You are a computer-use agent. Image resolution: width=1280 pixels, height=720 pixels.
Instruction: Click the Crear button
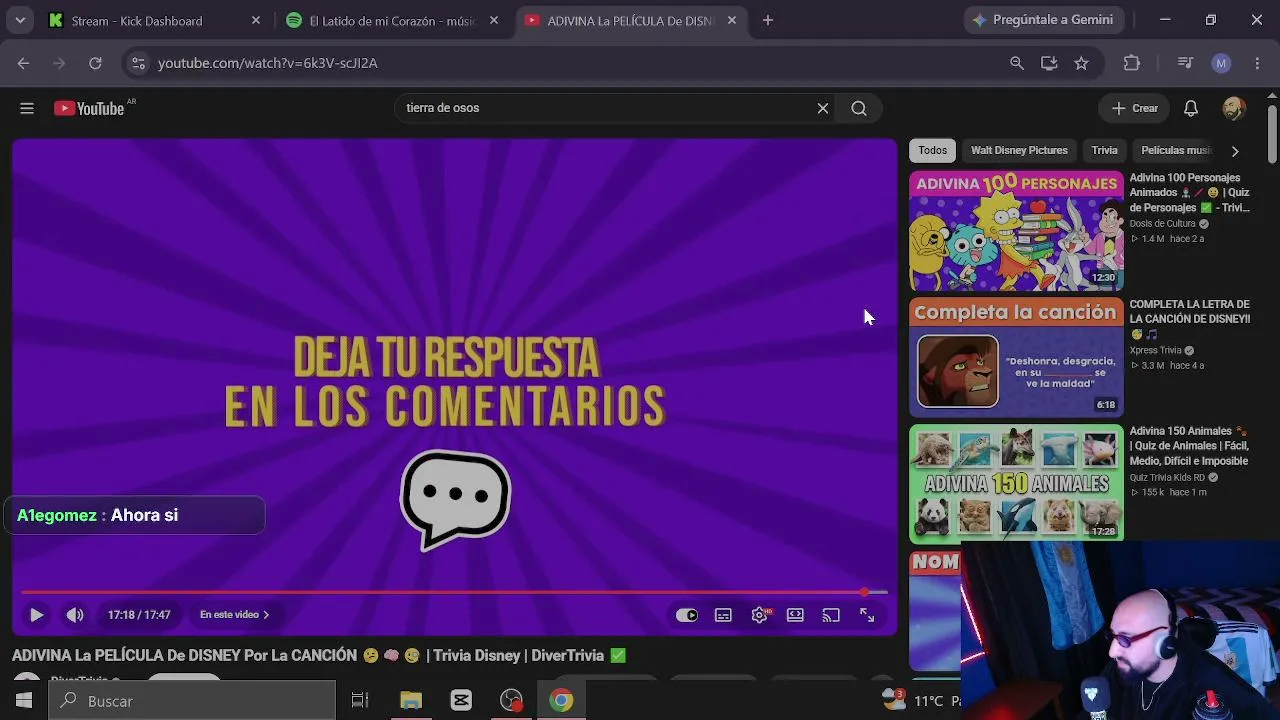[1135, 108]
